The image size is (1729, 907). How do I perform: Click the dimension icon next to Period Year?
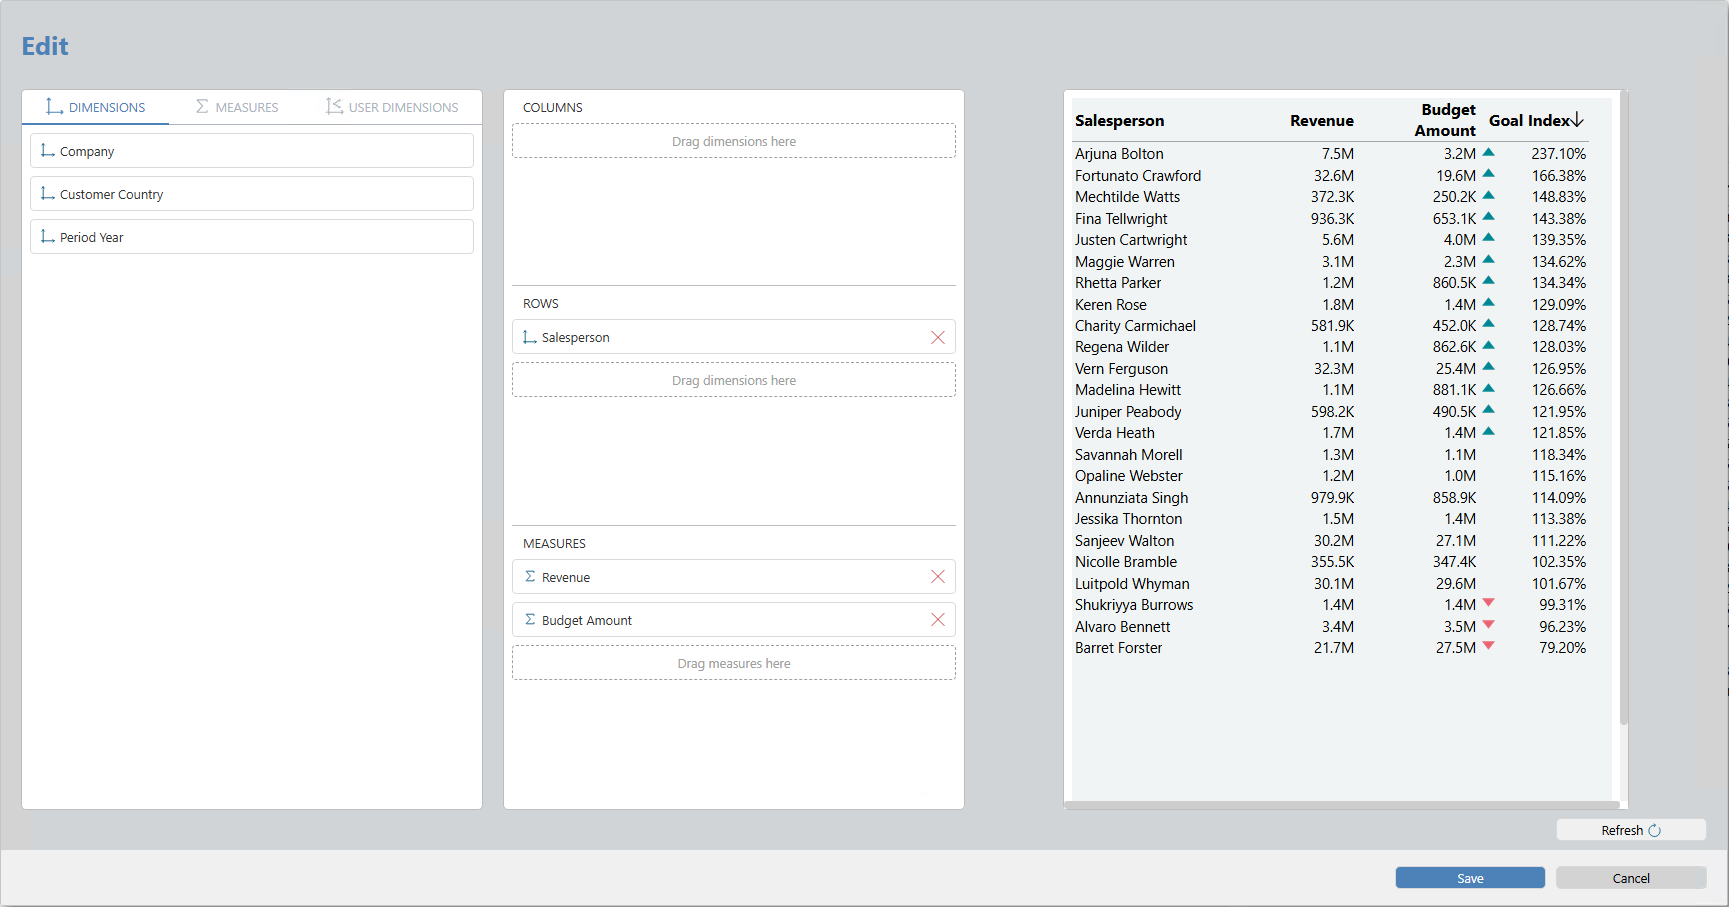[x=48, y=237]
